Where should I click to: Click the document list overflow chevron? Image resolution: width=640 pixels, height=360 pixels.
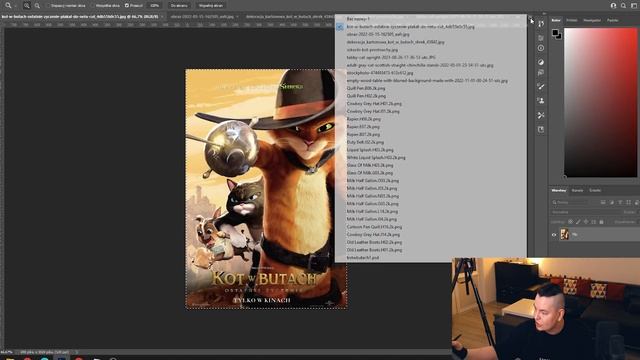tap(530, 17)
